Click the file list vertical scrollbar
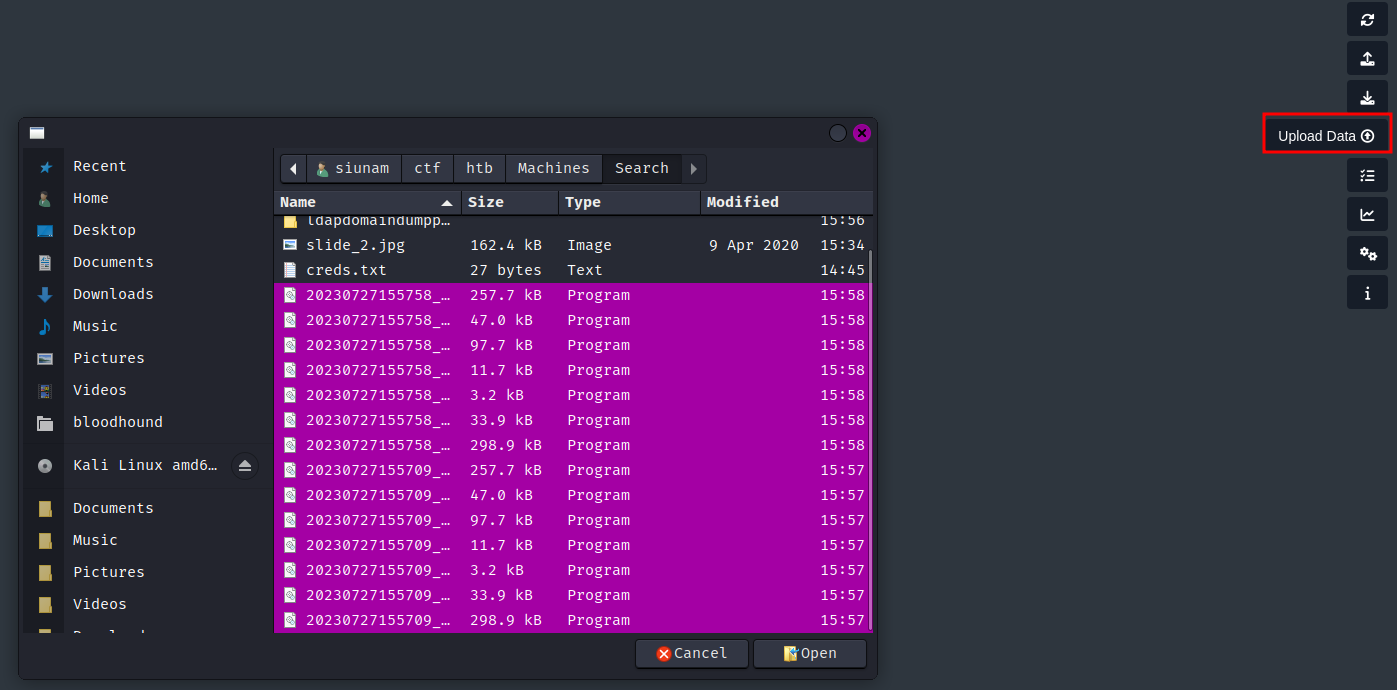 pos(871,440)
